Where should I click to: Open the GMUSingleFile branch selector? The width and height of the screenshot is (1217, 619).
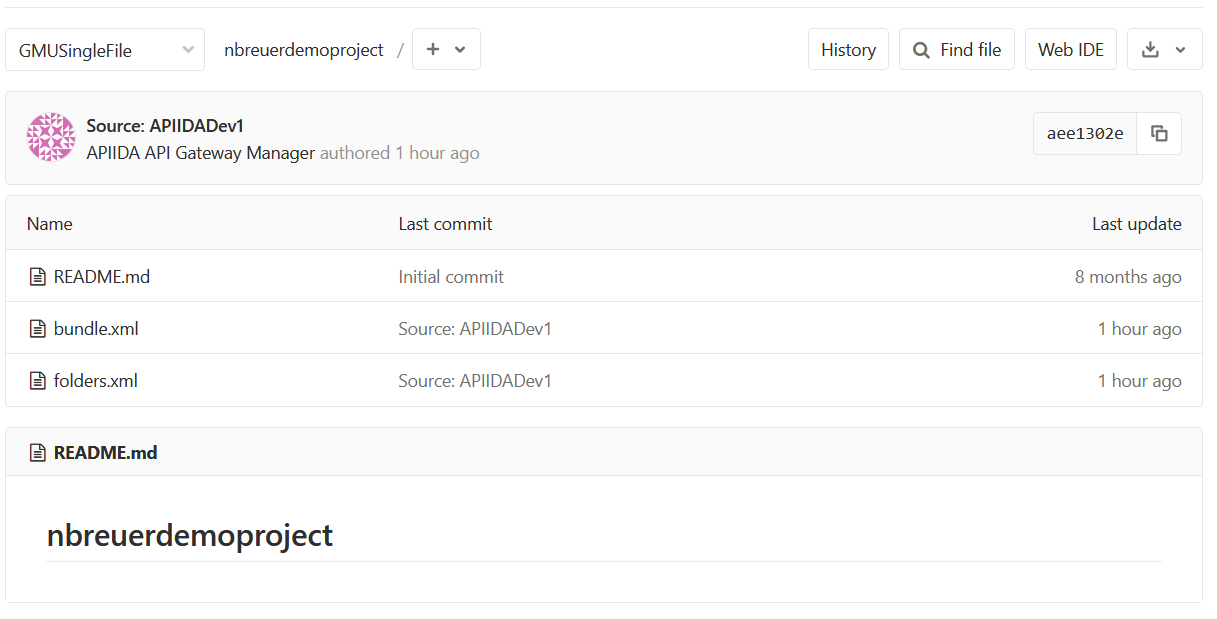point(104,48)
